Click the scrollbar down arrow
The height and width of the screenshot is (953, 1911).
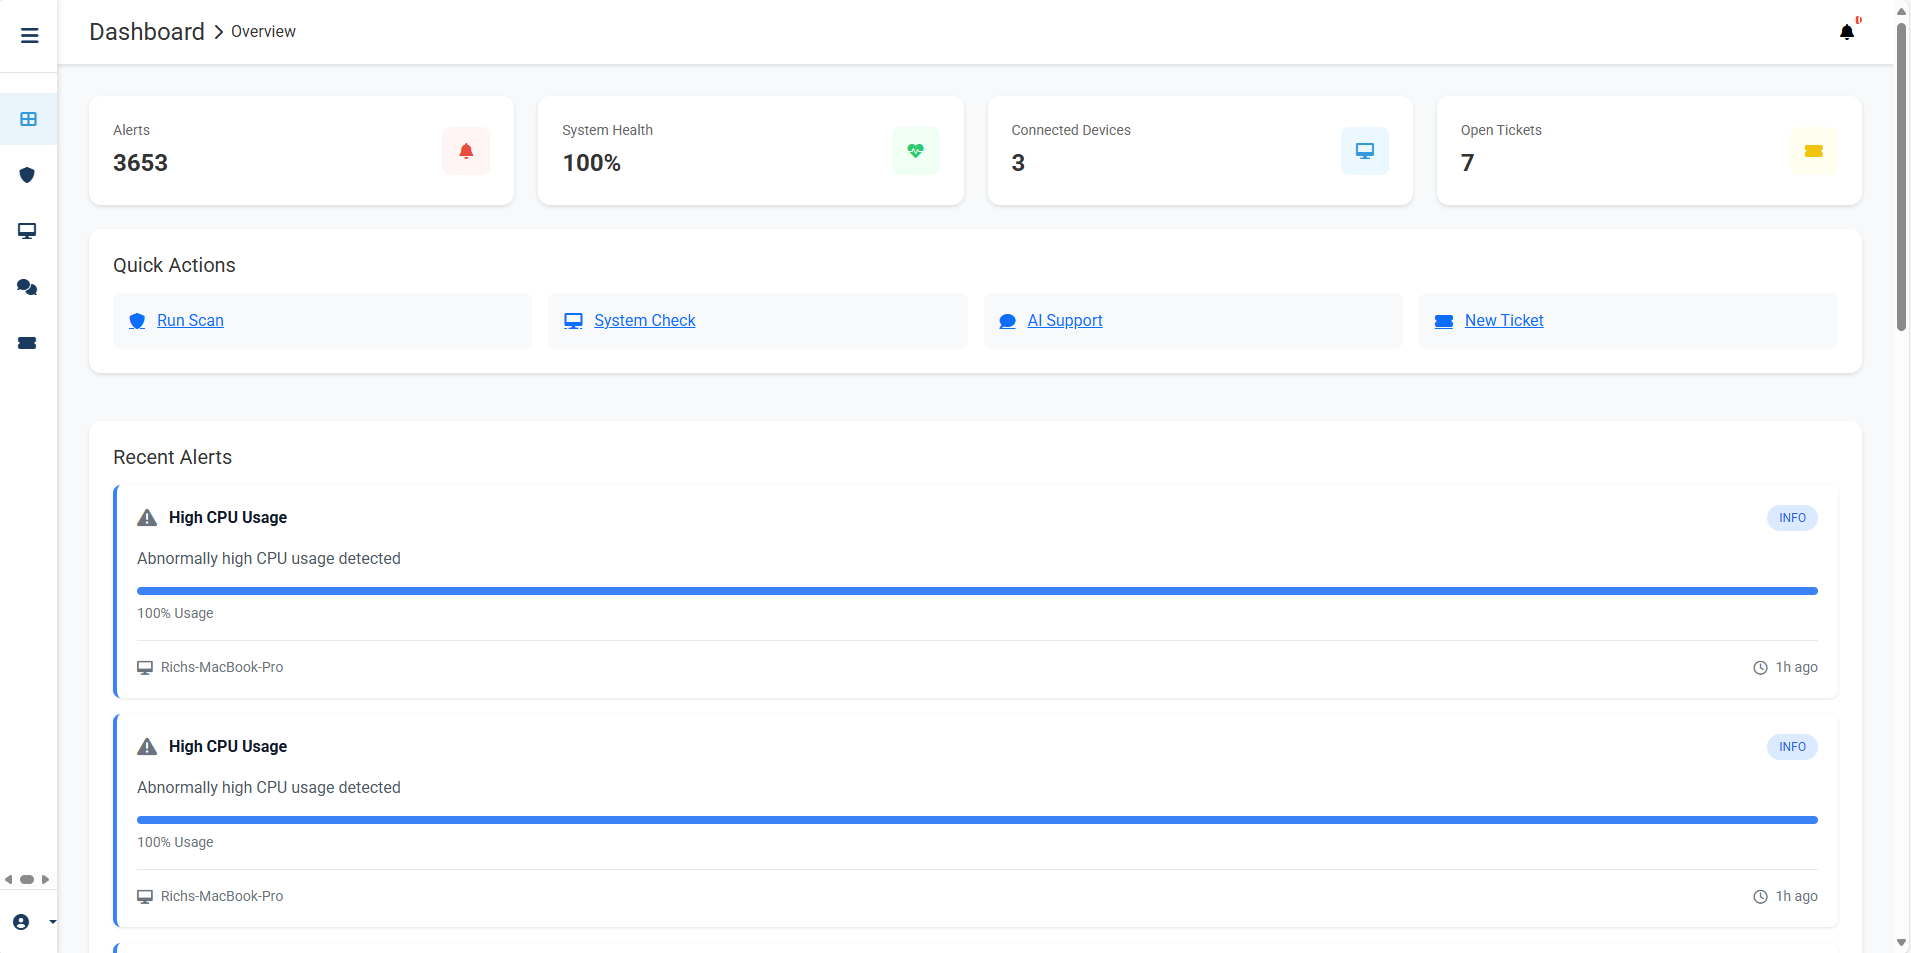(1901, 943)
